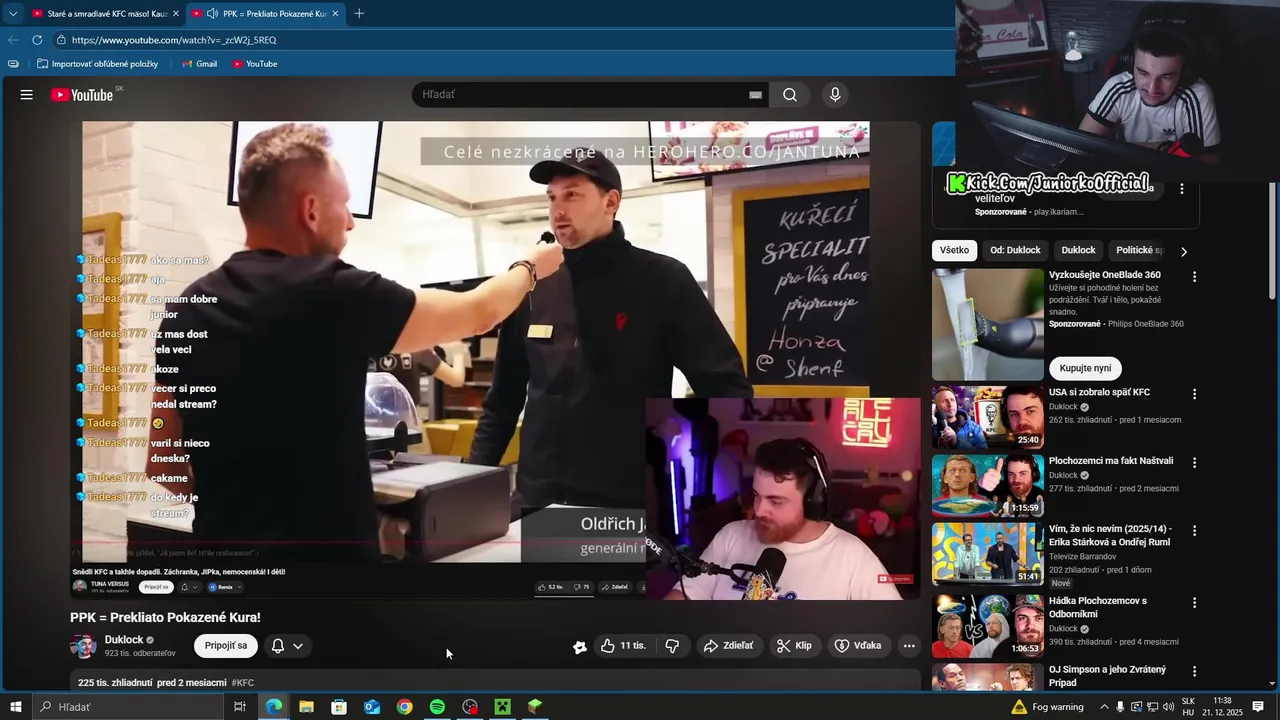The image size is (1280, 720).
Task: Click the Pripojiť sa join button
Action: click(226, 646)
